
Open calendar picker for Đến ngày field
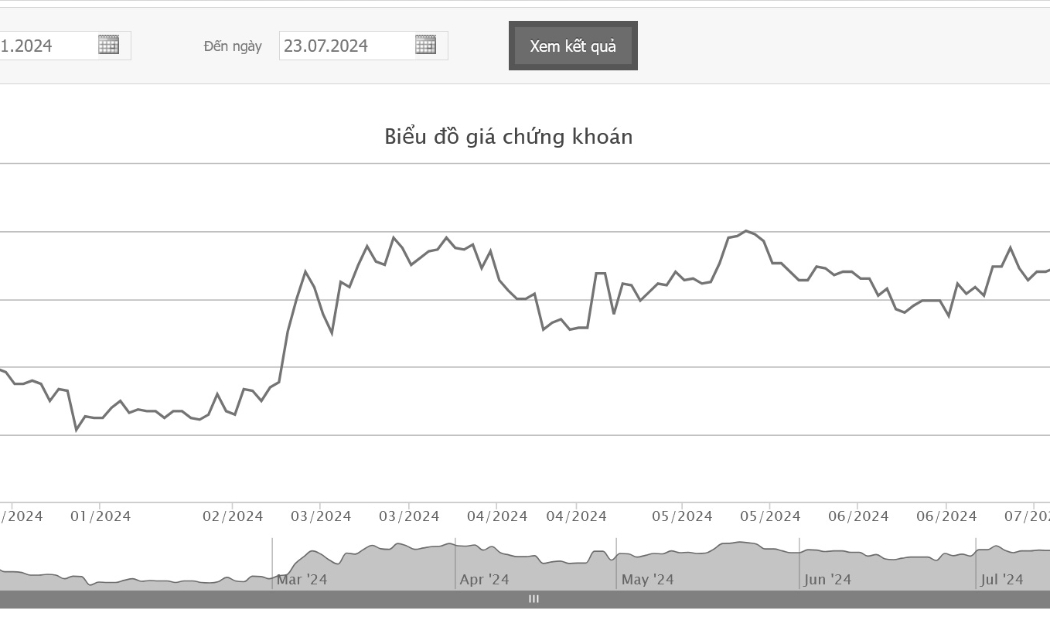click(425, 45)
